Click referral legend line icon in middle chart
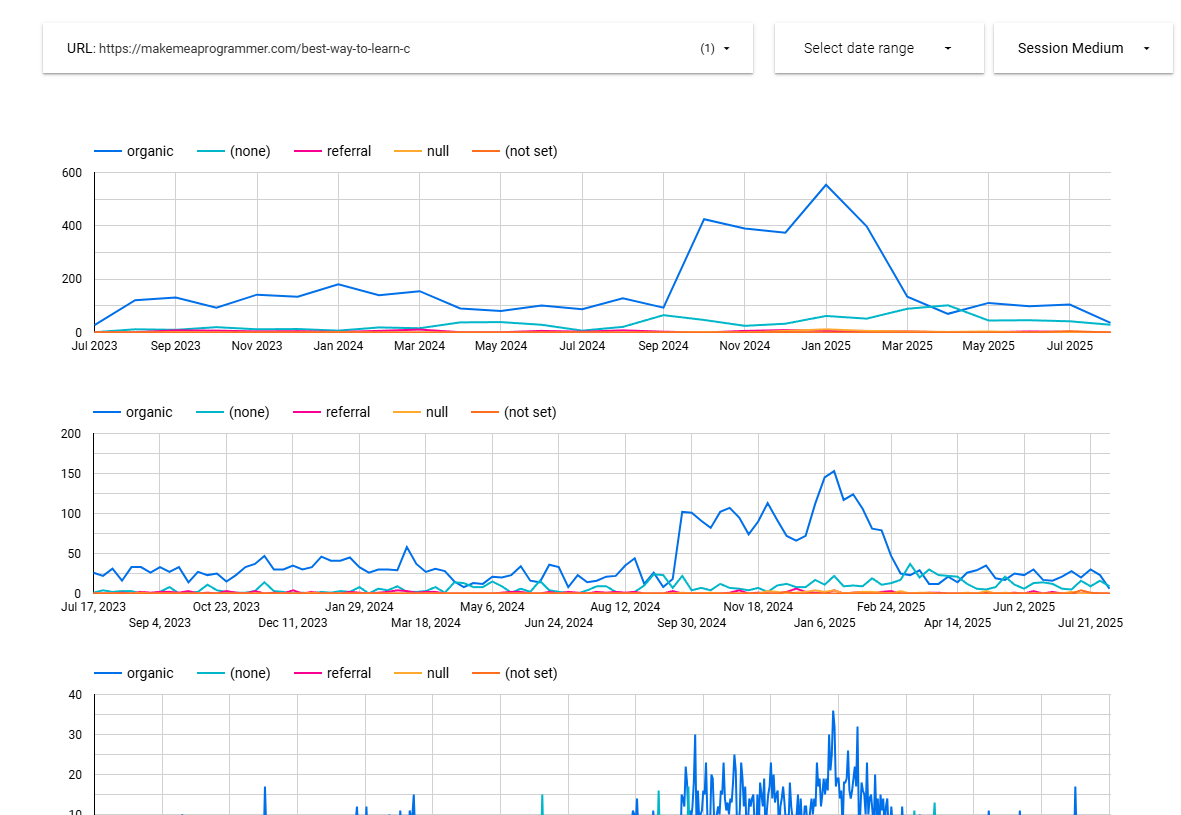 (x=307, y=412)
